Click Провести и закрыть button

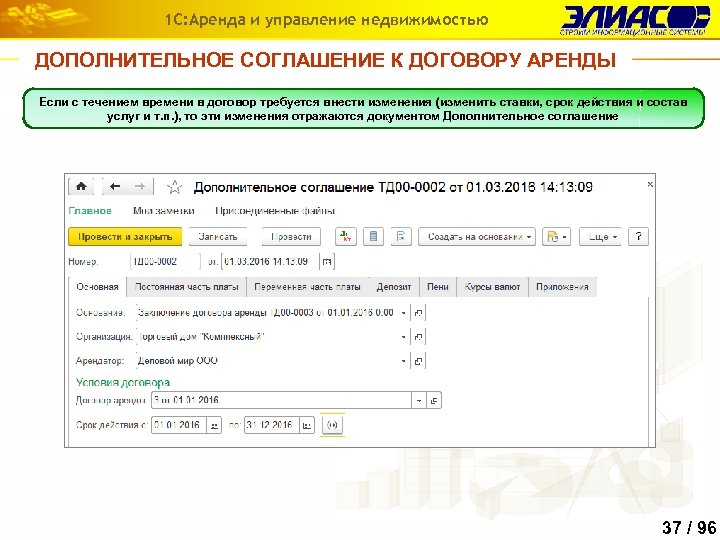click(x=125, y=236)
